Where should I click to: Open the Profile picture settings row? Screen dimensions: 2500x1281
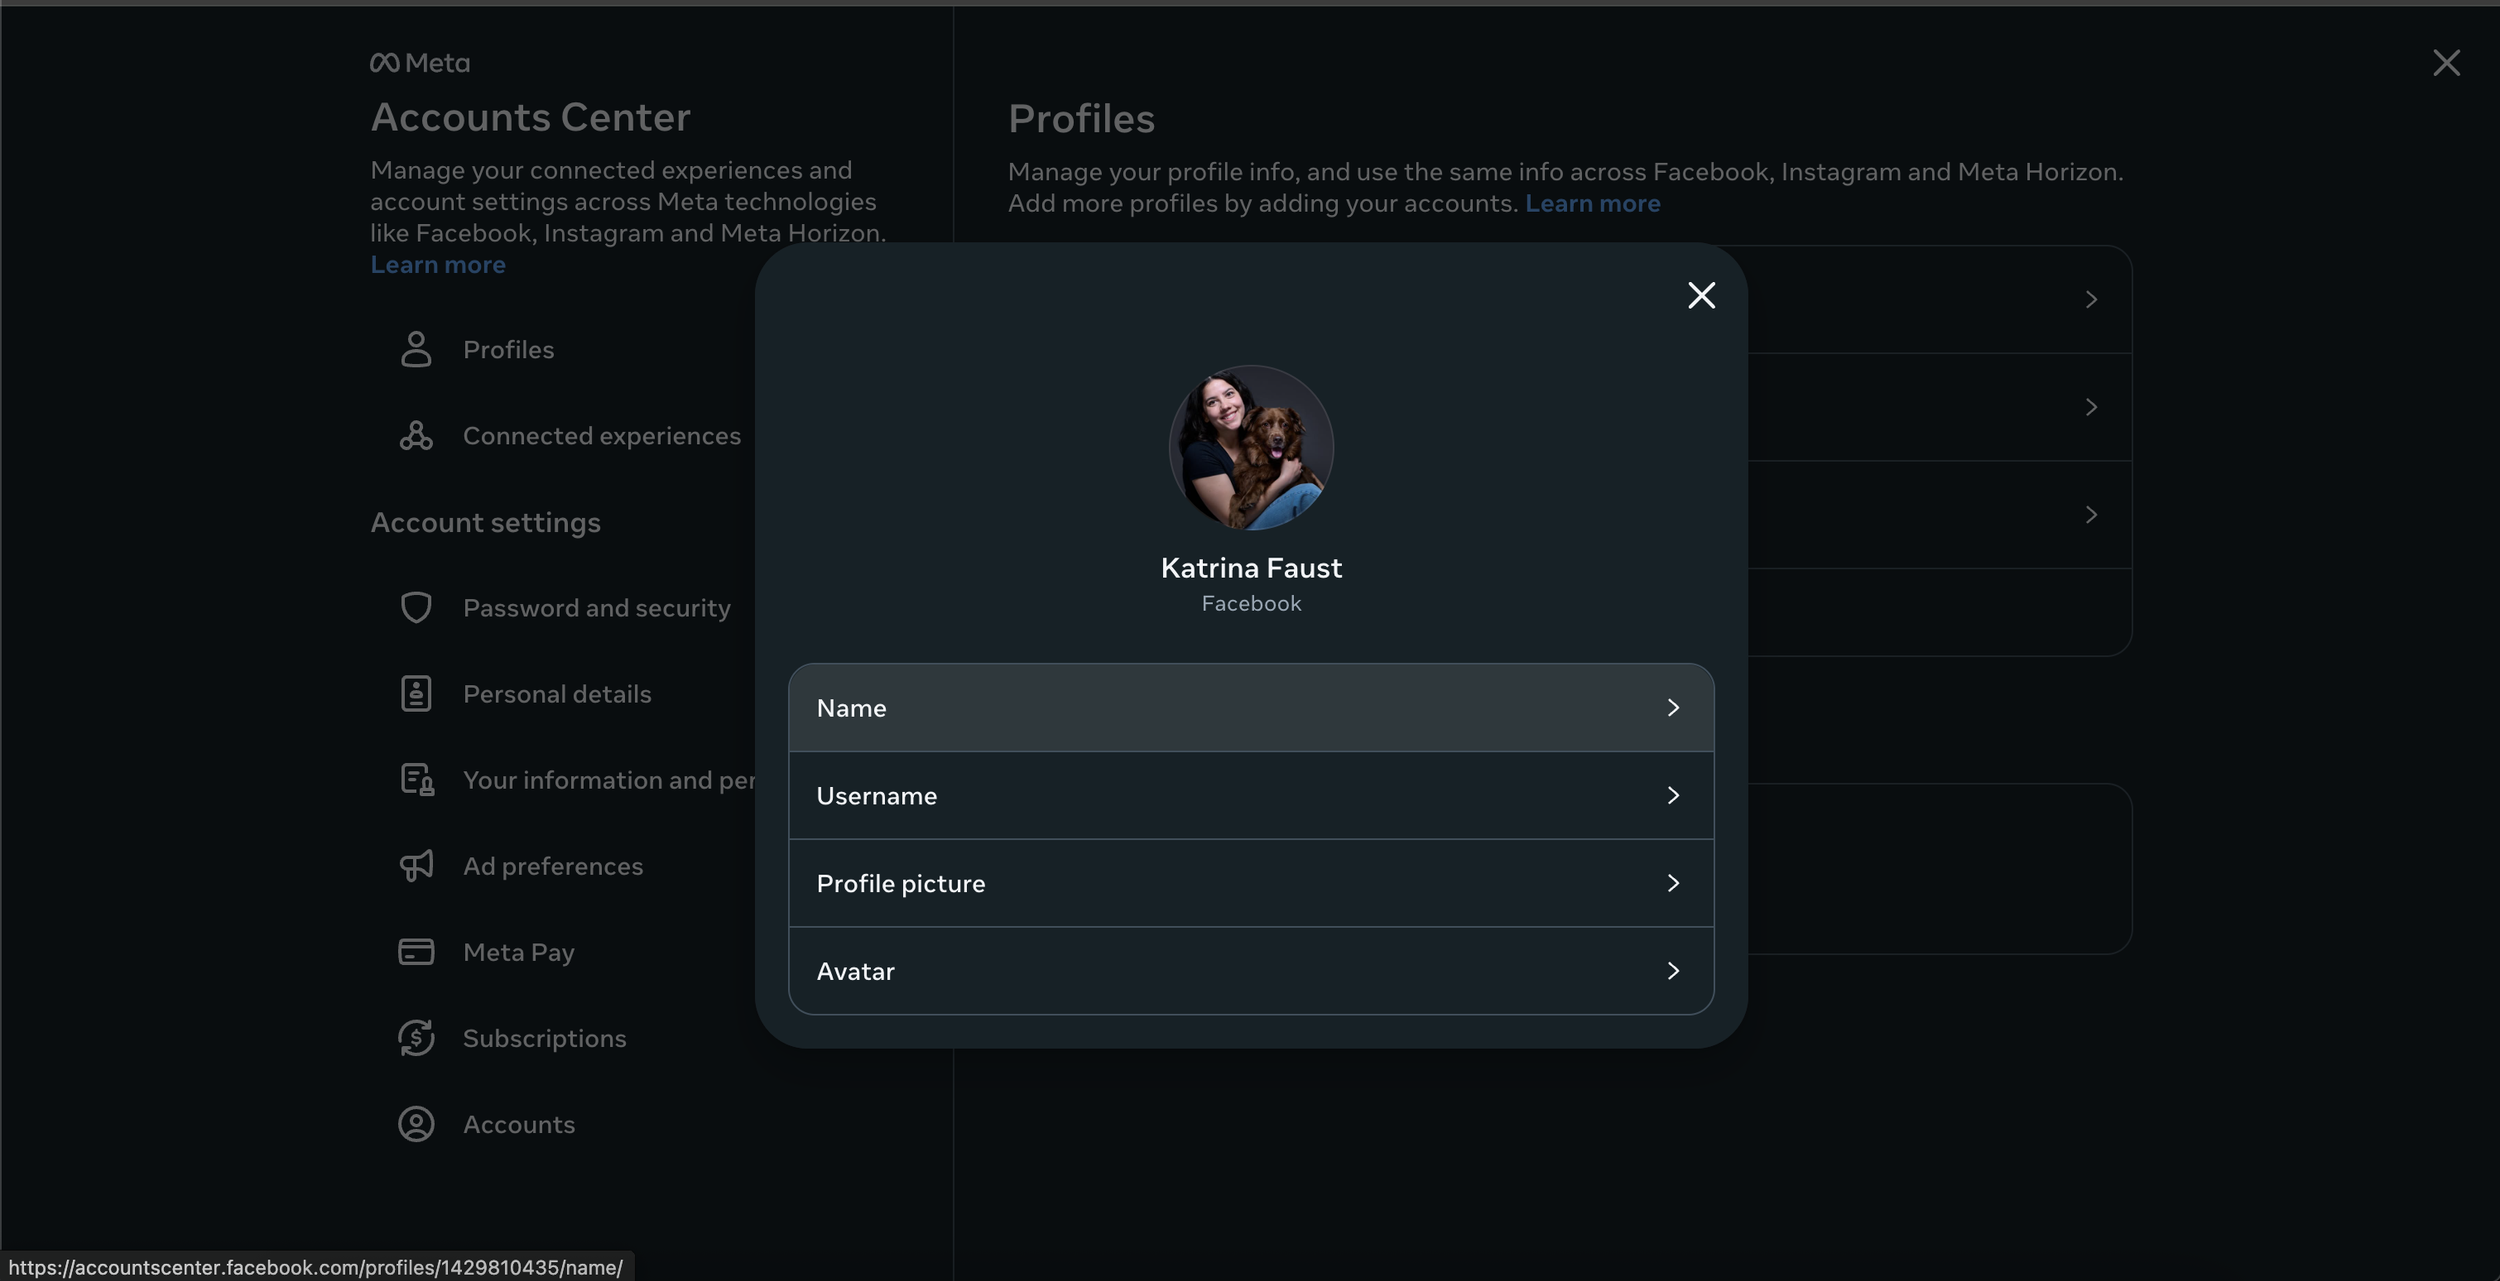point(1674,882)
